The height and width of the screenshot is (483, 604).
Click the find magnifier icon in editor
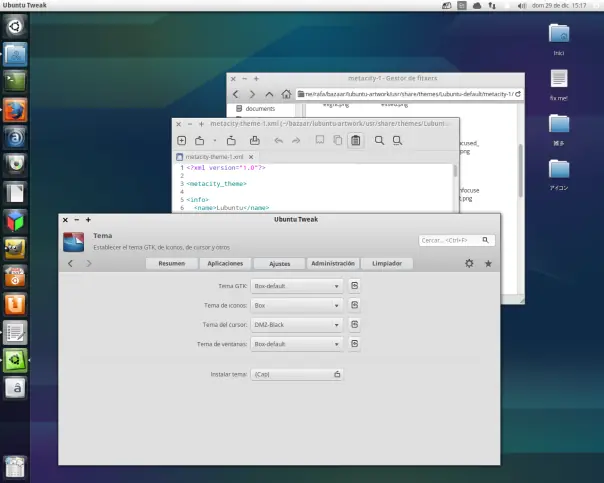[379, 141]
